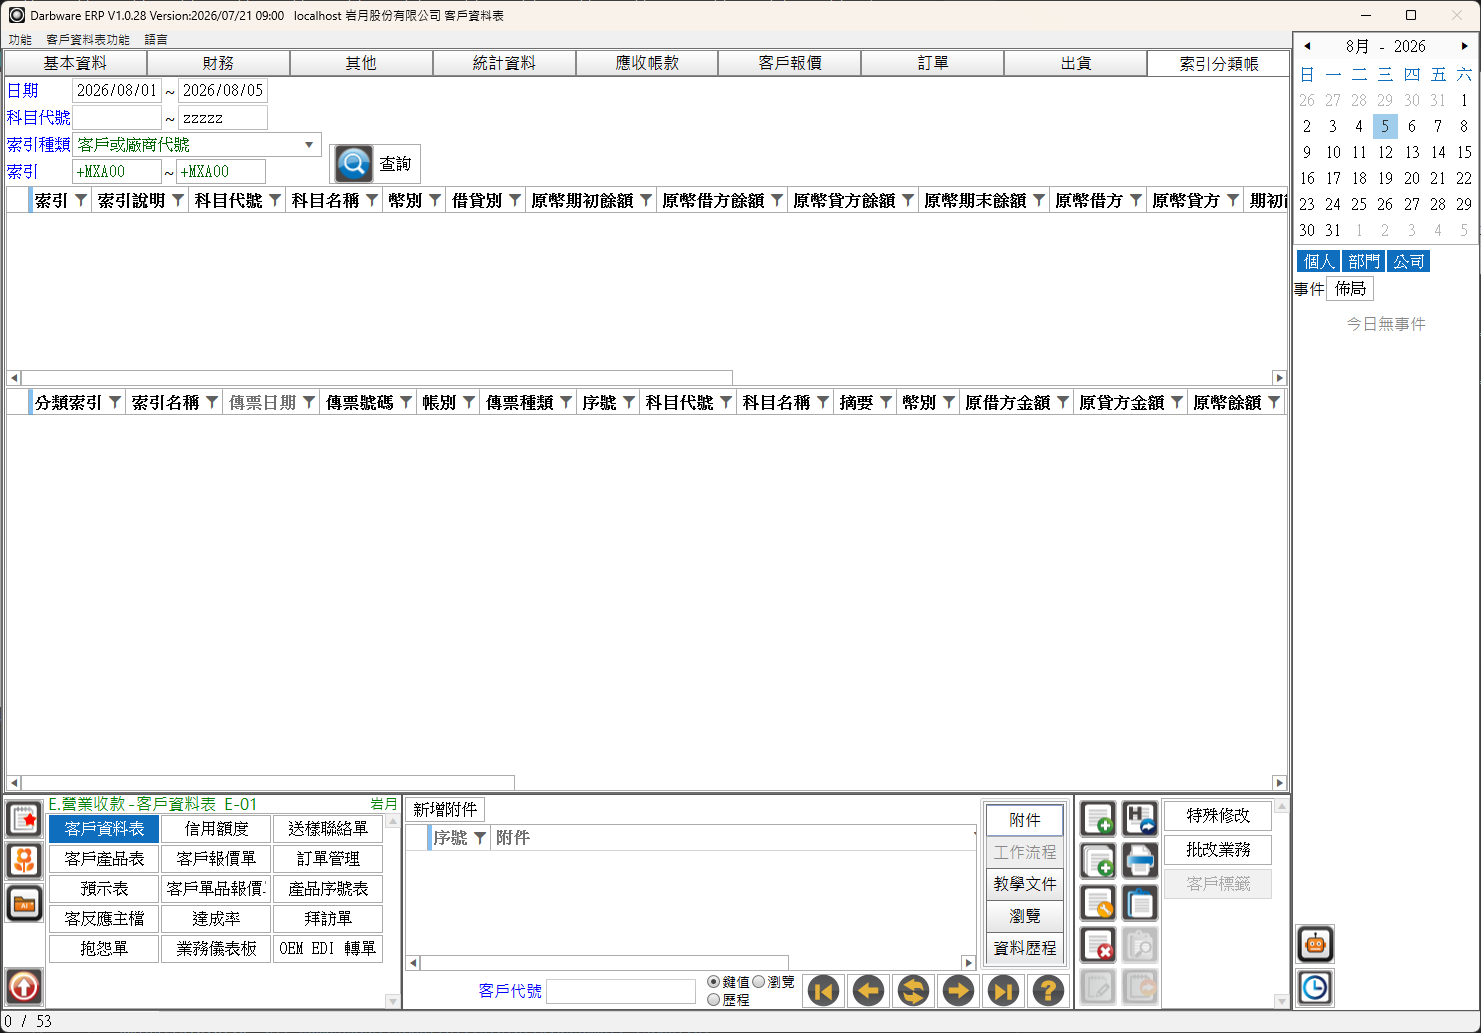The height and width of the screenshot is (1033, 1481).
Task: Click the refresh swap-arrows icon
Action: tap(913, 991)
